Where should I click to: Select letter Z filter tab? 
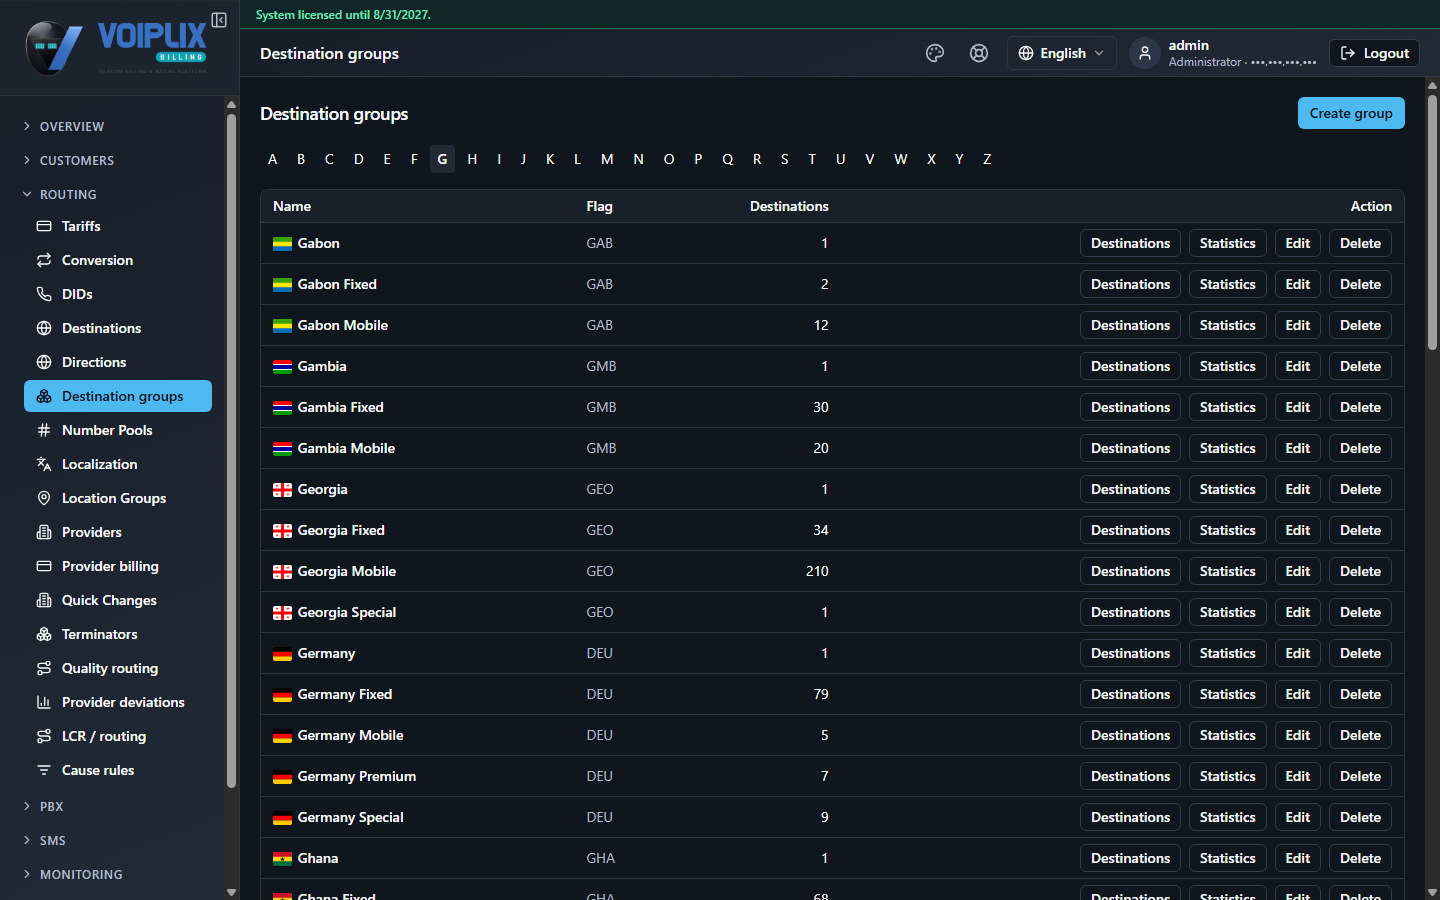(x=987, y=159)
